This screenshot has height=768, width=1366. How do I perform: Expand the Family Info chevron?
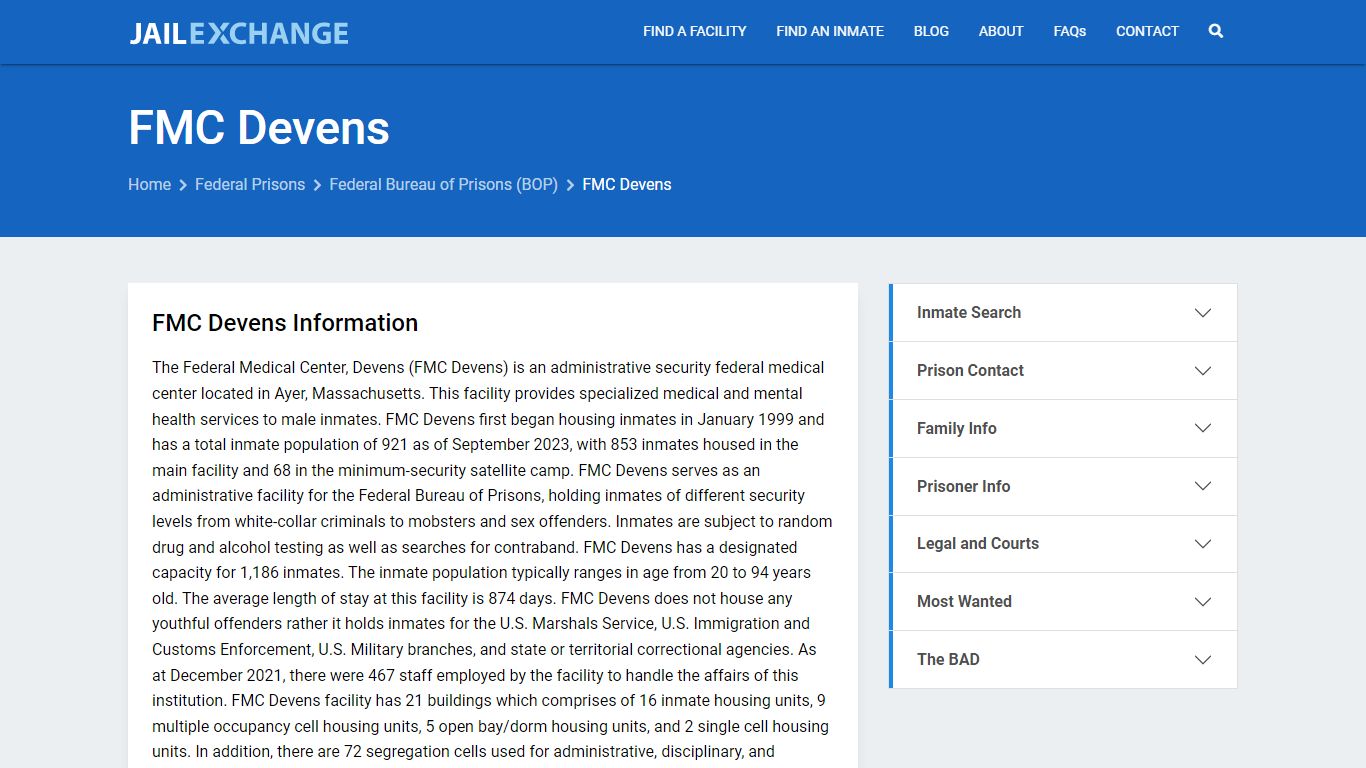[1203, 428]
